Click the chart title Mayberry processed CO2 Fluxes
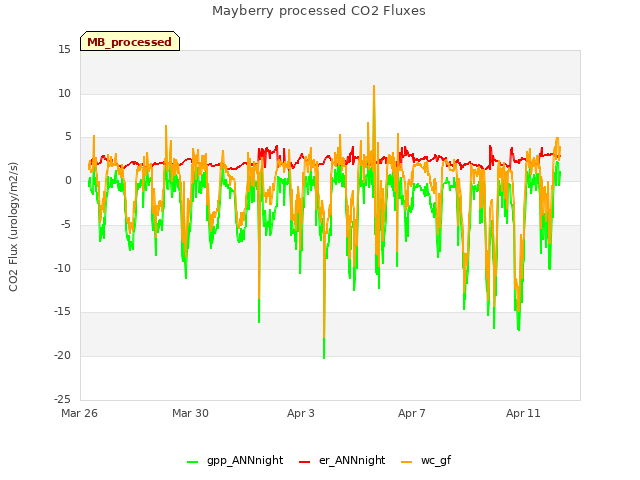The image size is (640, 480). coord(319,11)
